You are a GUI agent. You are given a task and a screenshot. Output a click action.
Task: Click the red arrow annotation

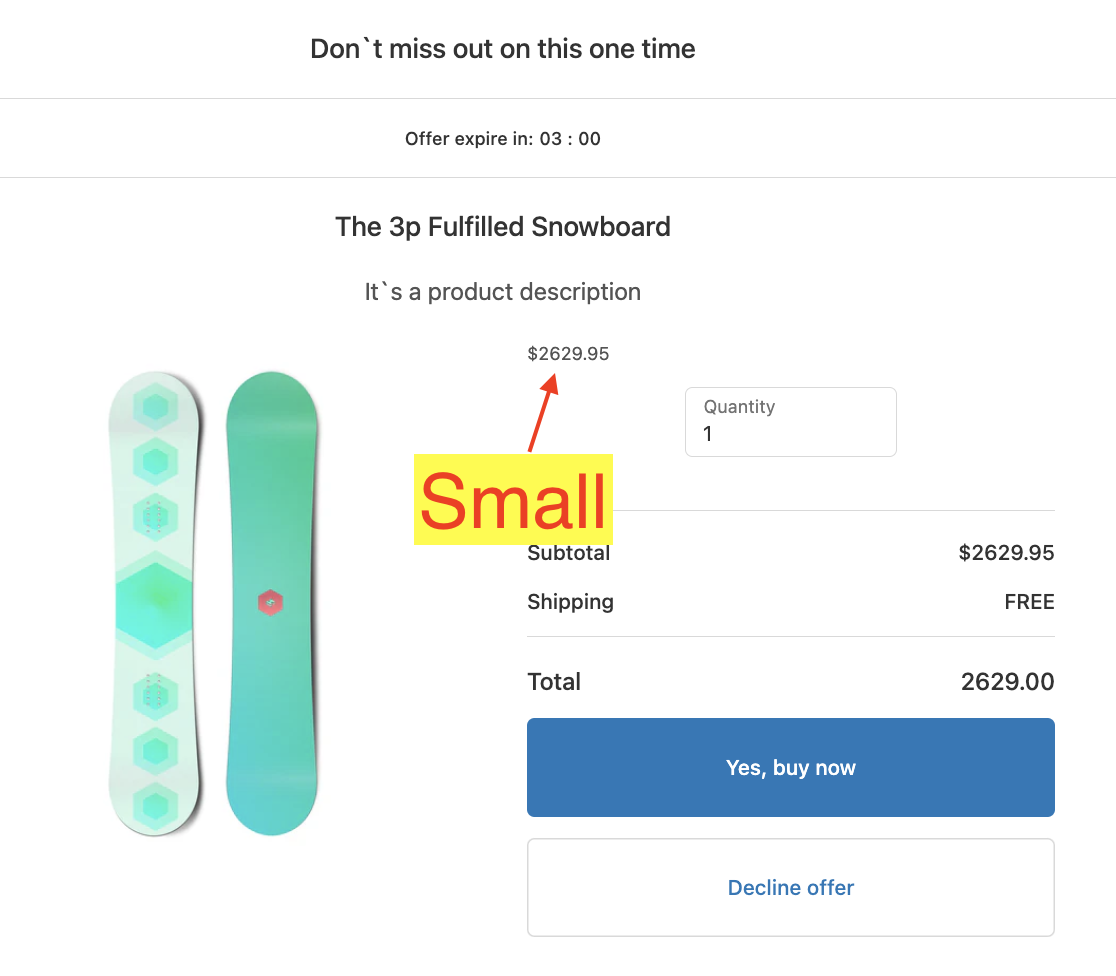(542, 413)
